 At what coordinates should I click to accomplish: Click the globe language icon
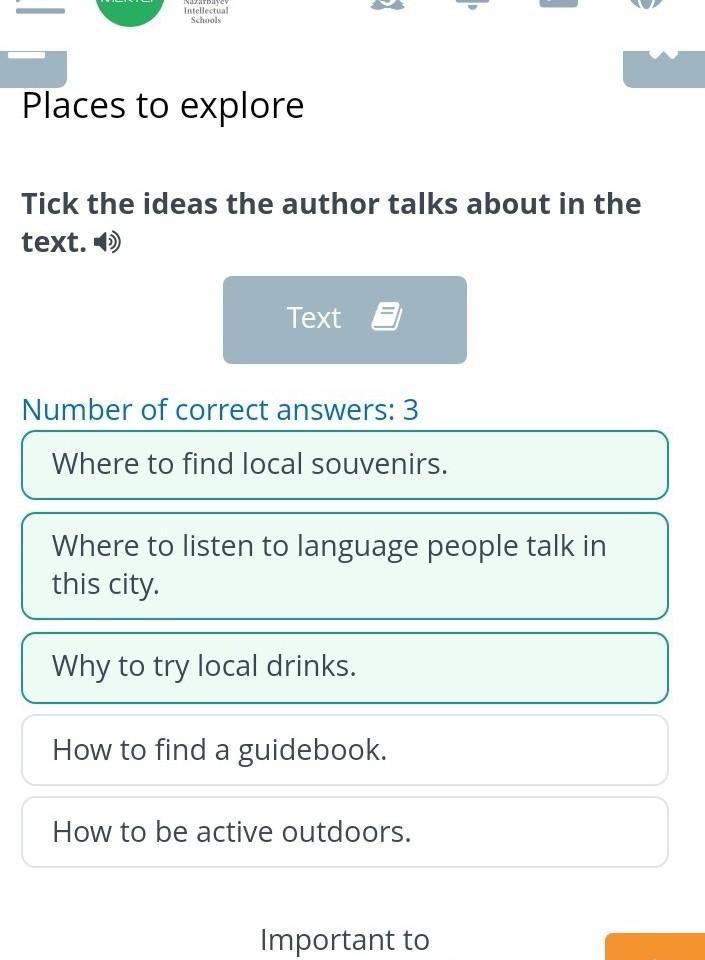(x=646, y=5)
